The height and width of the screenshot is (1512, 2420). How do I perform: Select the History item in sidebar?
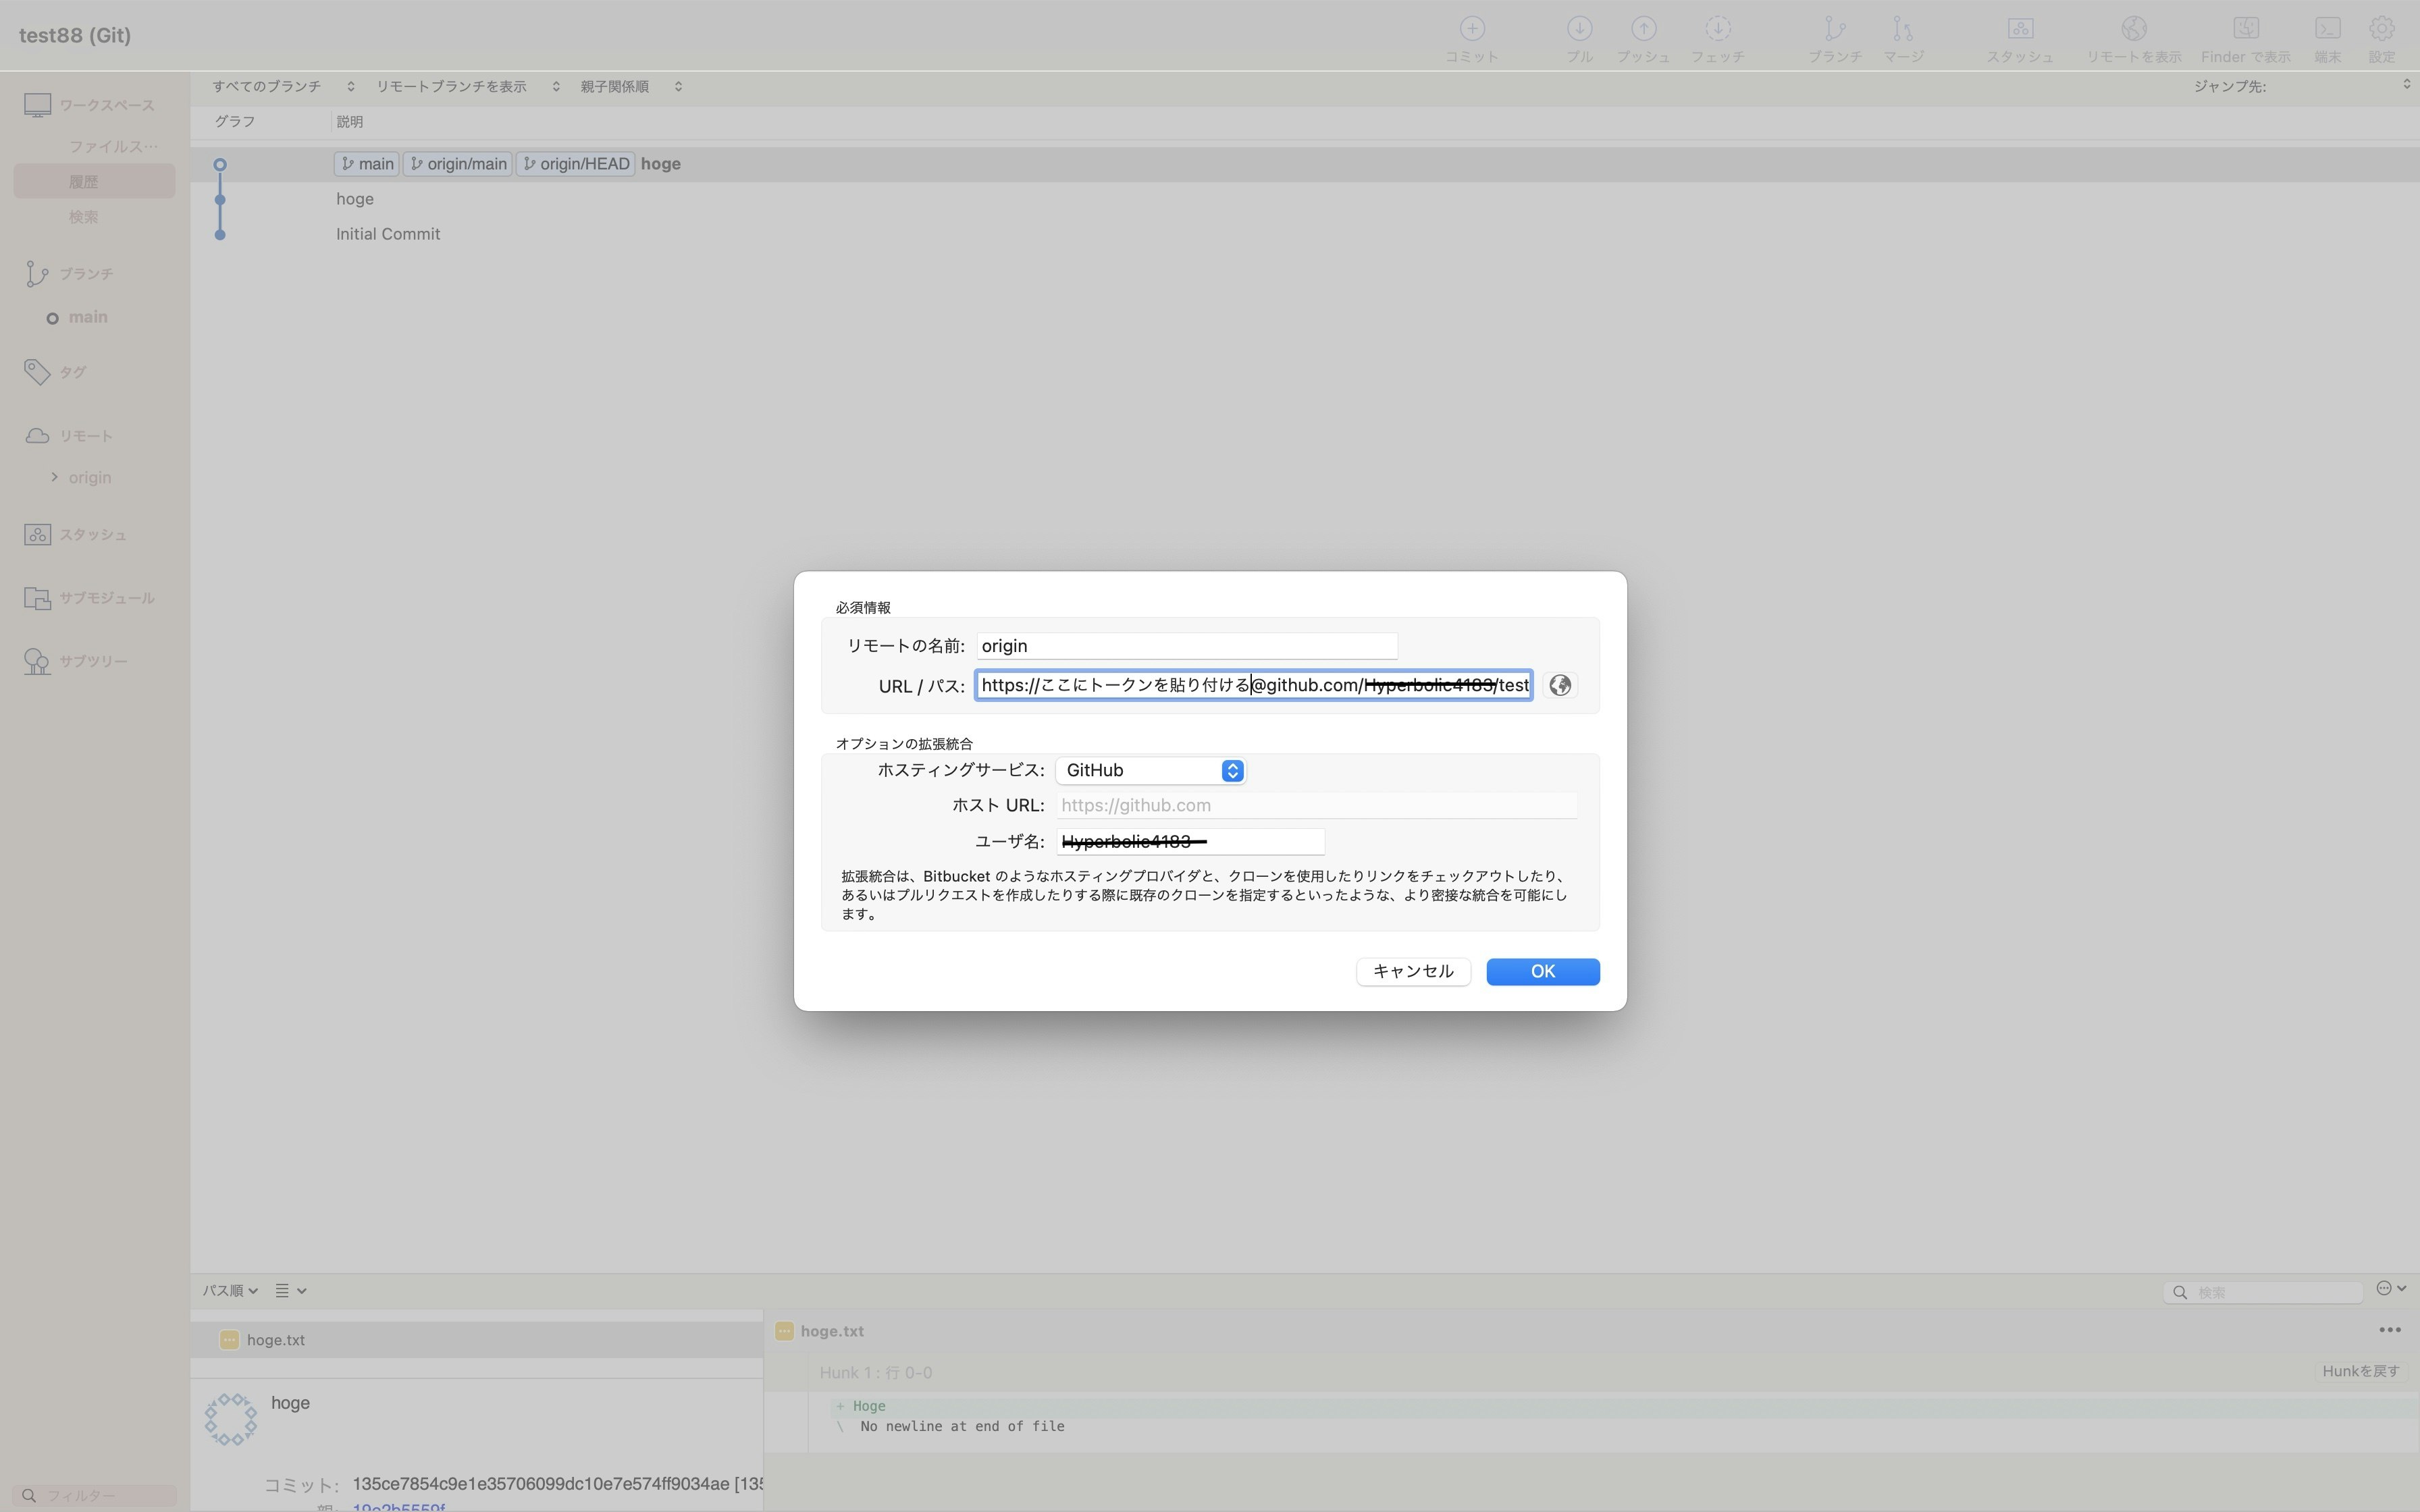tap(84, 181)
